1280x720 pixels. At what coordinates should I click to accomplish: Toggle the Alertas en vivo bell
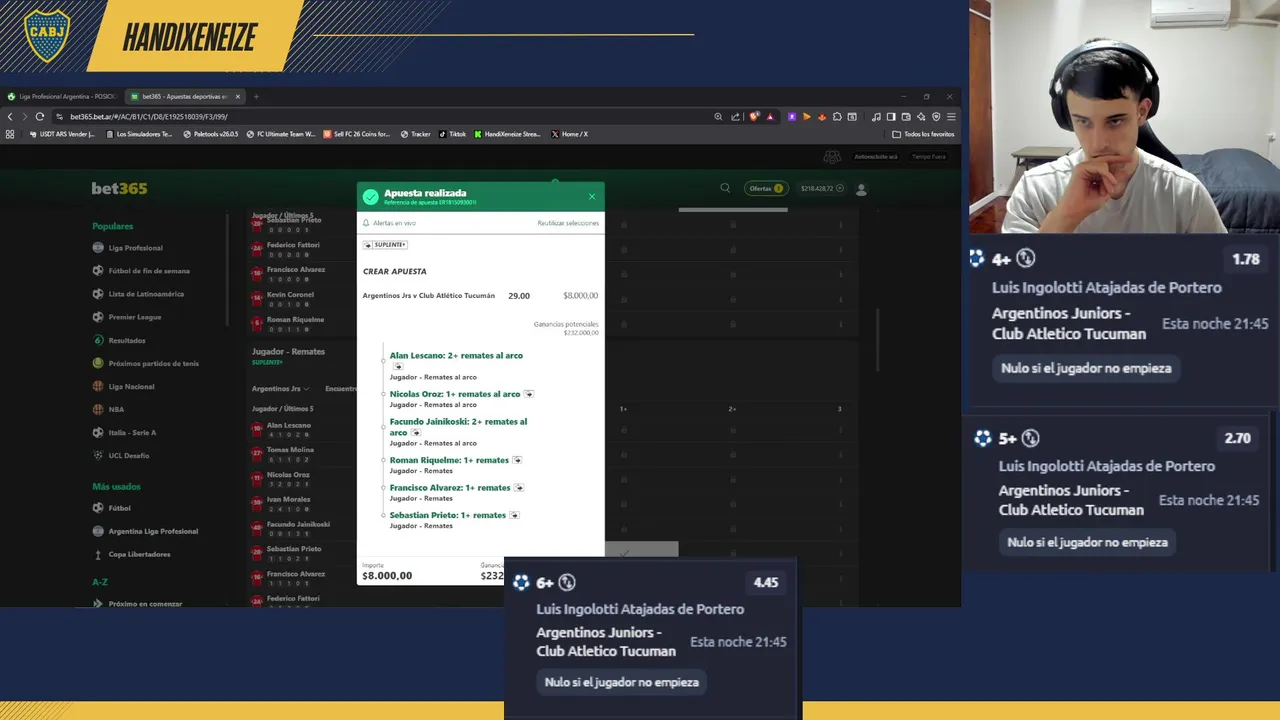pyautogui.click(x=366, y=223)
